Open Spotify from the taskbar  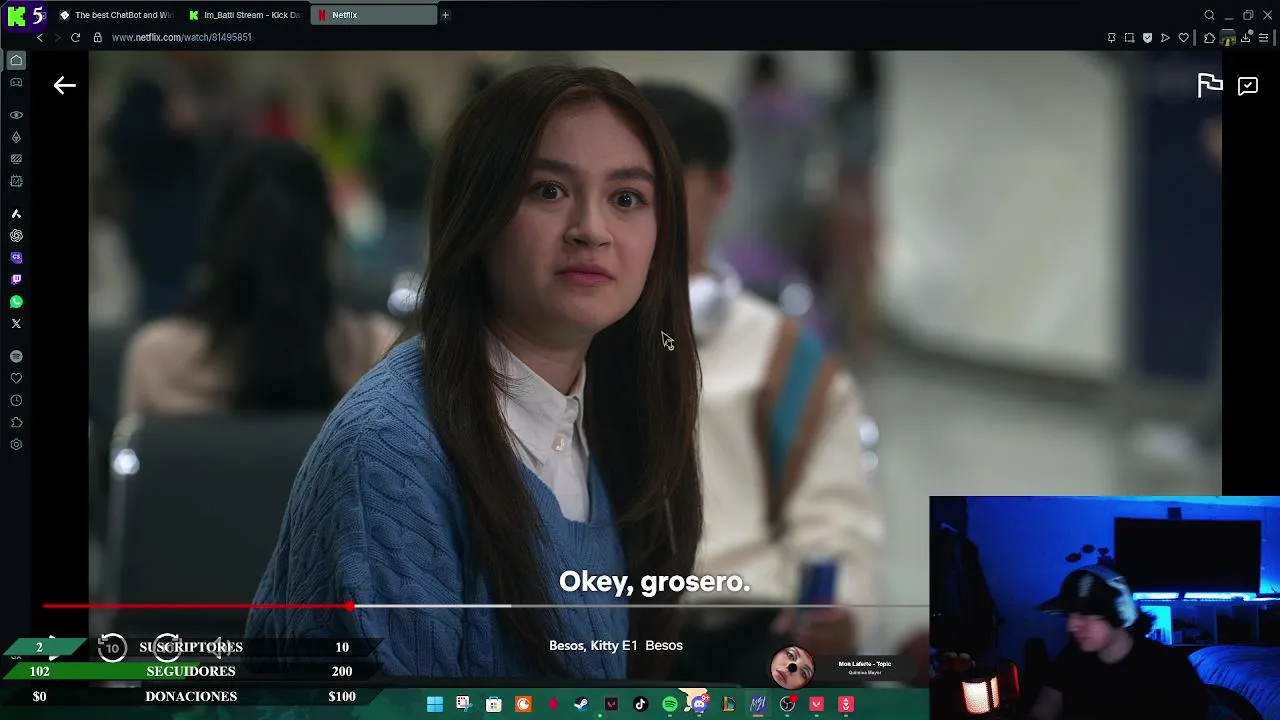click(669, 704)
